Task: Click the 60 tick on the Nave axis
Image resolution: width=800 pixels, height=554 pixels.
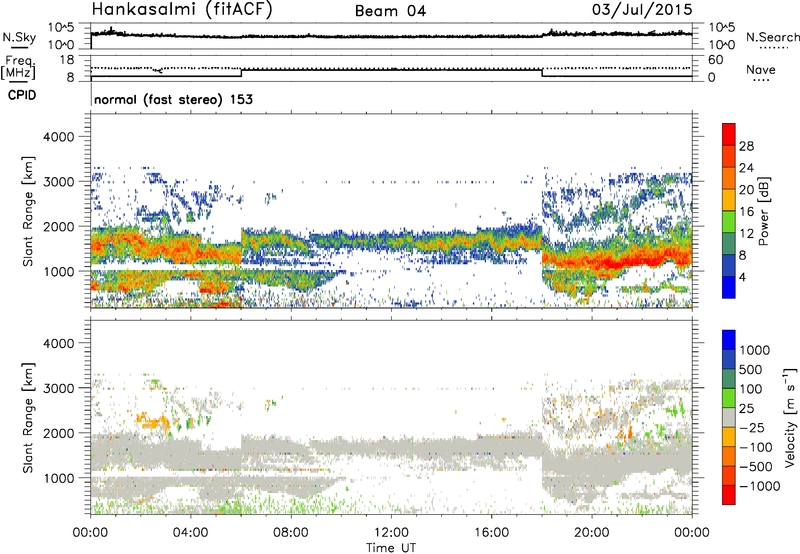Action: point(715,60)
